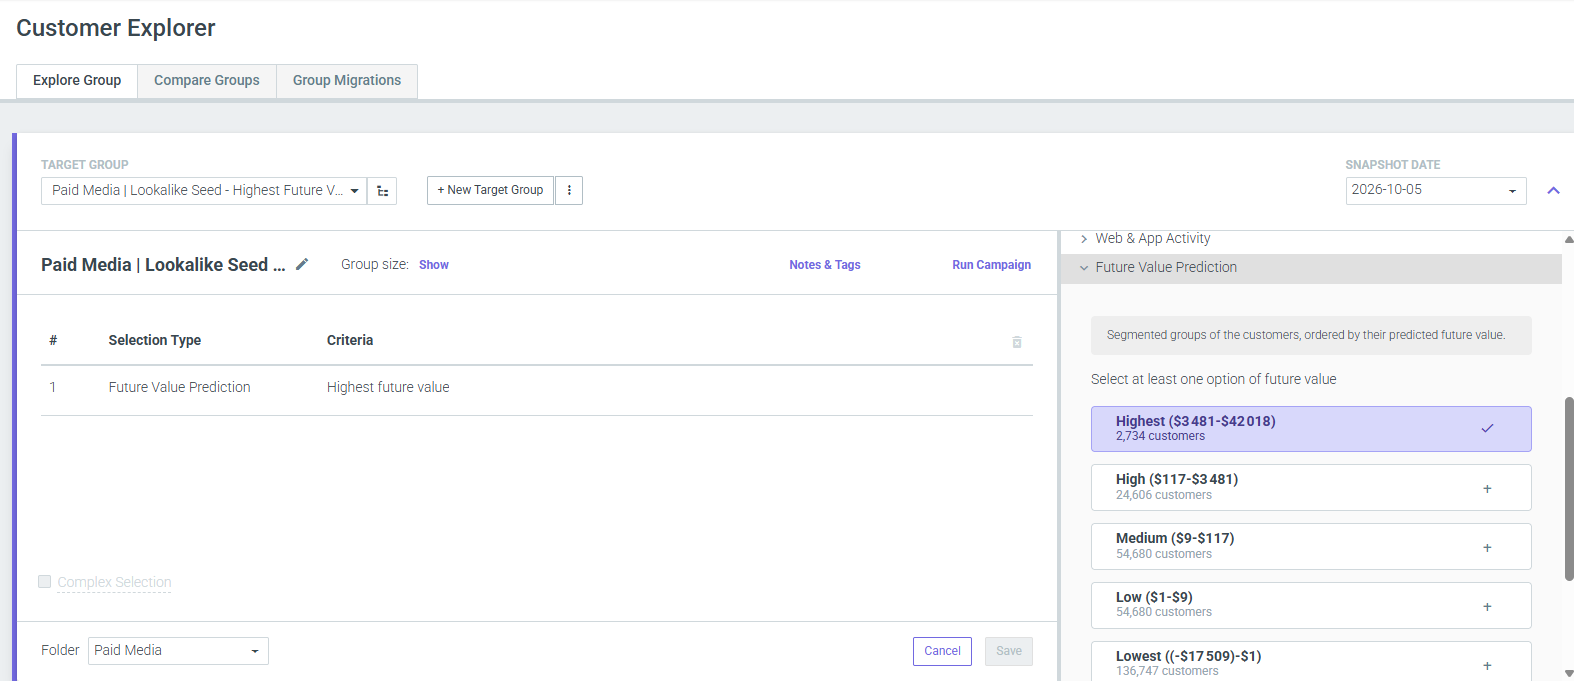This screenshot has height=681, width=1574.
Task: Select the Highest ($3 481-$42 018) option
Action: pyautogui.click(x=1311, y=429)
